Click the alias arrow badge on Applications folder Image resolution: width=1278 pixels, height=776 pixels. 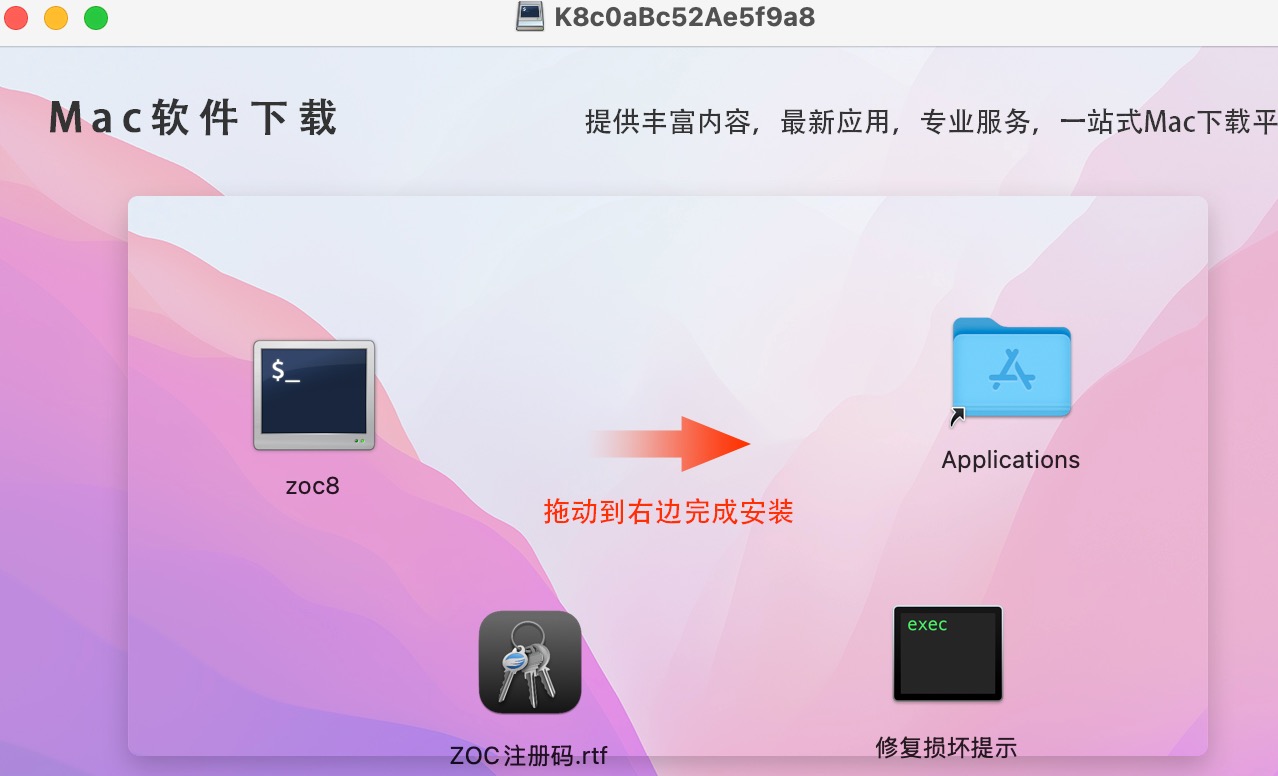click(957, 418)
